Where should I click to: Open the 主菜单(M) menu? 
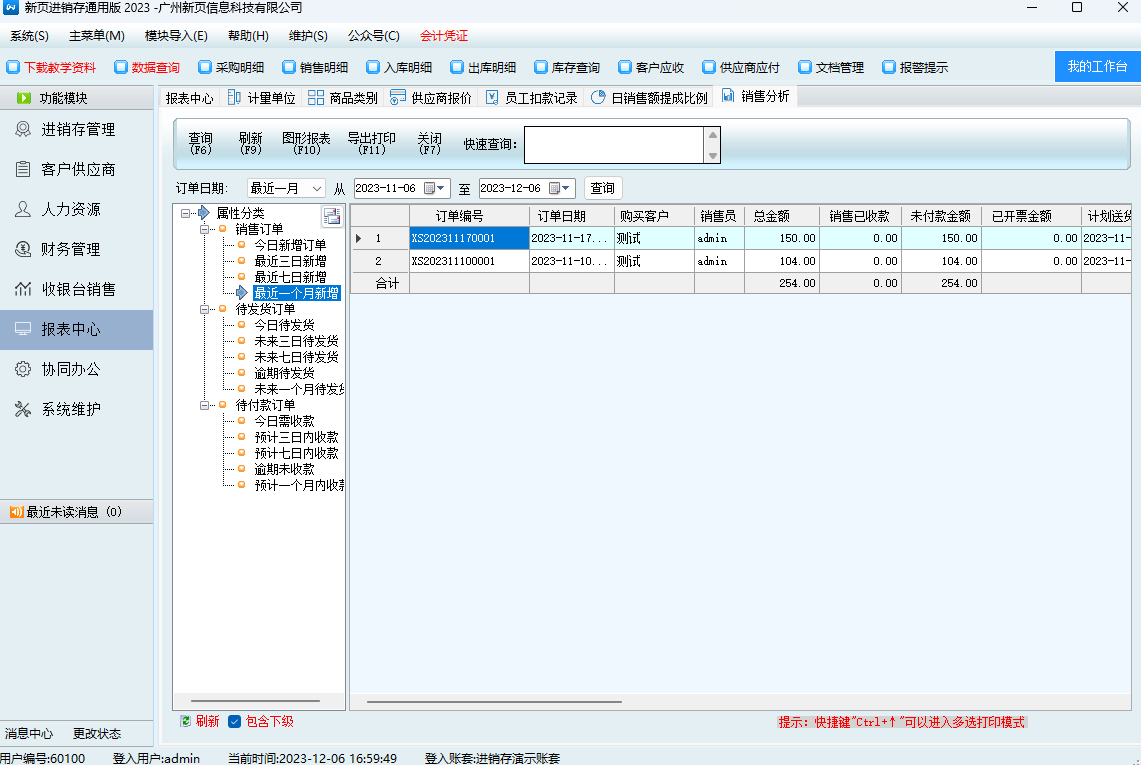point(97,36)
